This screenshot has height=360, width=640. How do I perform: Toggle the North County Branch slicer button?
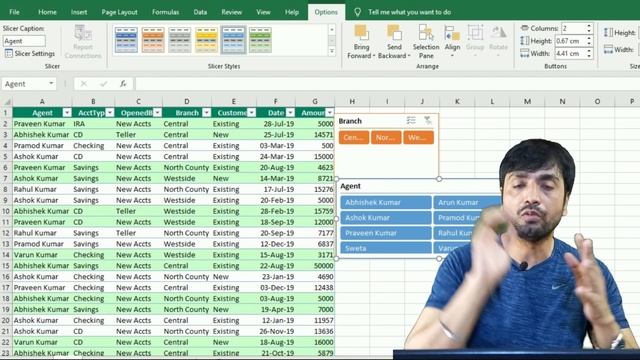click(386, 138)
